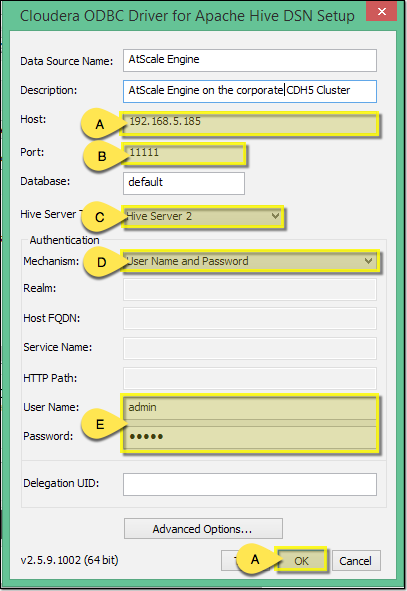This screenshot has width=407, height=591.
Task: Click the Host FQDN input field
Action: [x=249, y=318]
